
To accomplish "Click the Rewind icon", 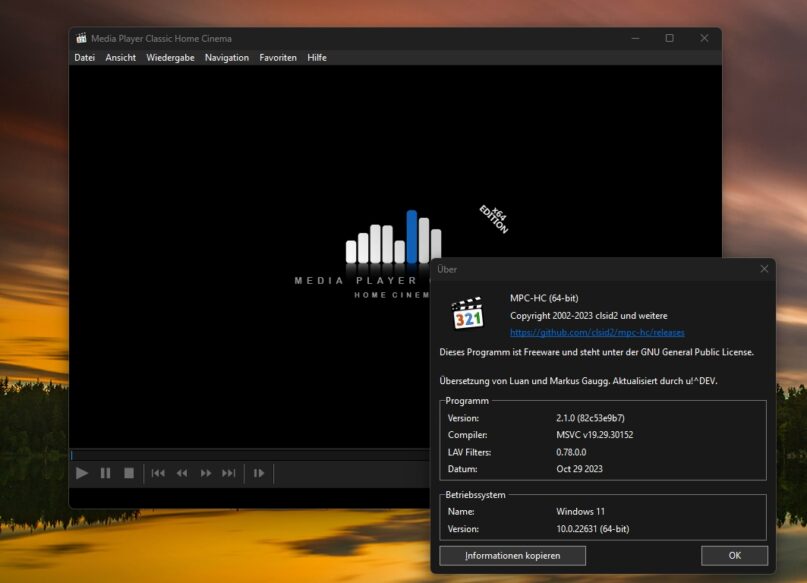I will coord(182,473).
